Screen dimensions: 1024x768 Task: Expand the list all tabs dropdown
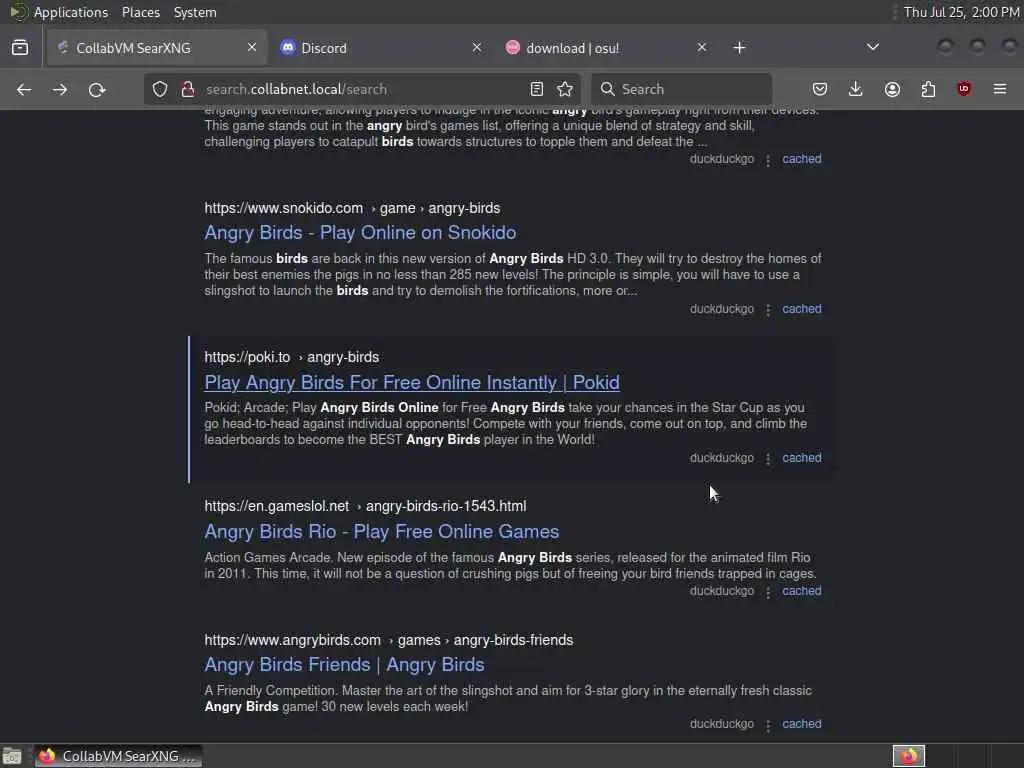click(x=872, y=47)
